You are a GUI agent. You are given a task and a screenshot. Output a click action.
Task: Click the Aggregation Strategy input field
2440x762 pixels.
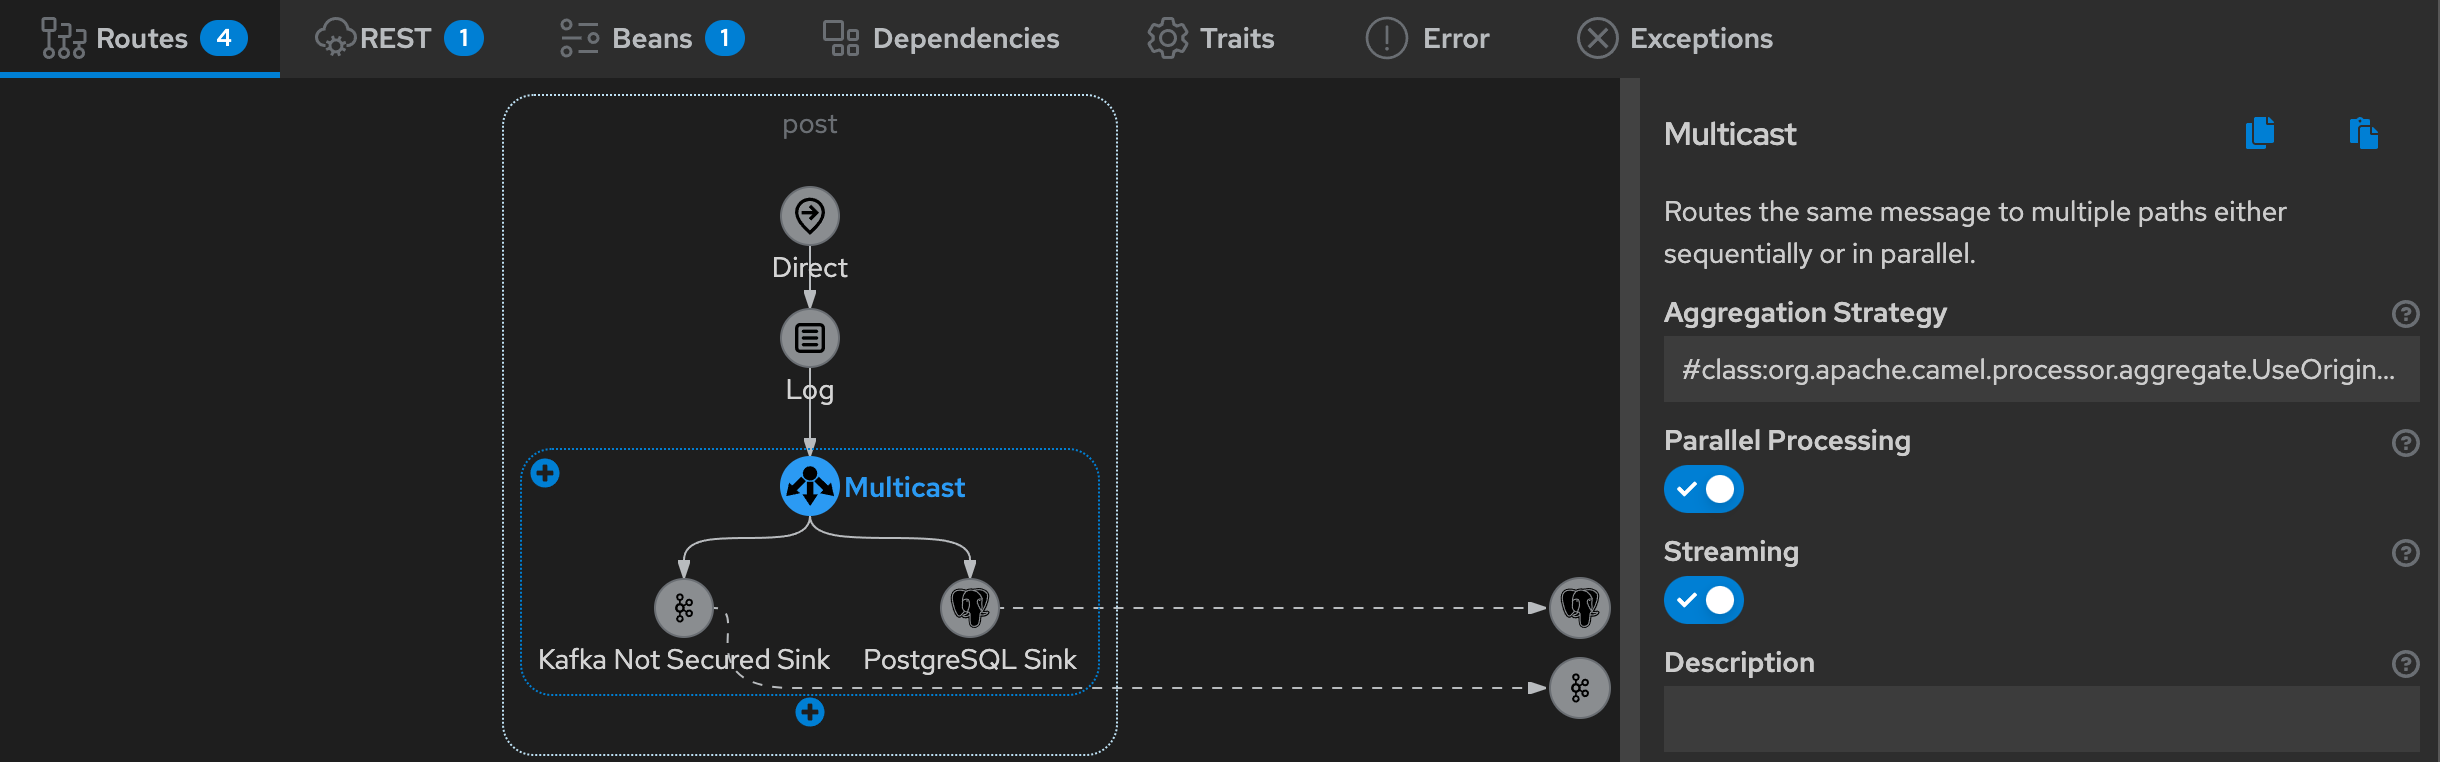coord(2040,369)
